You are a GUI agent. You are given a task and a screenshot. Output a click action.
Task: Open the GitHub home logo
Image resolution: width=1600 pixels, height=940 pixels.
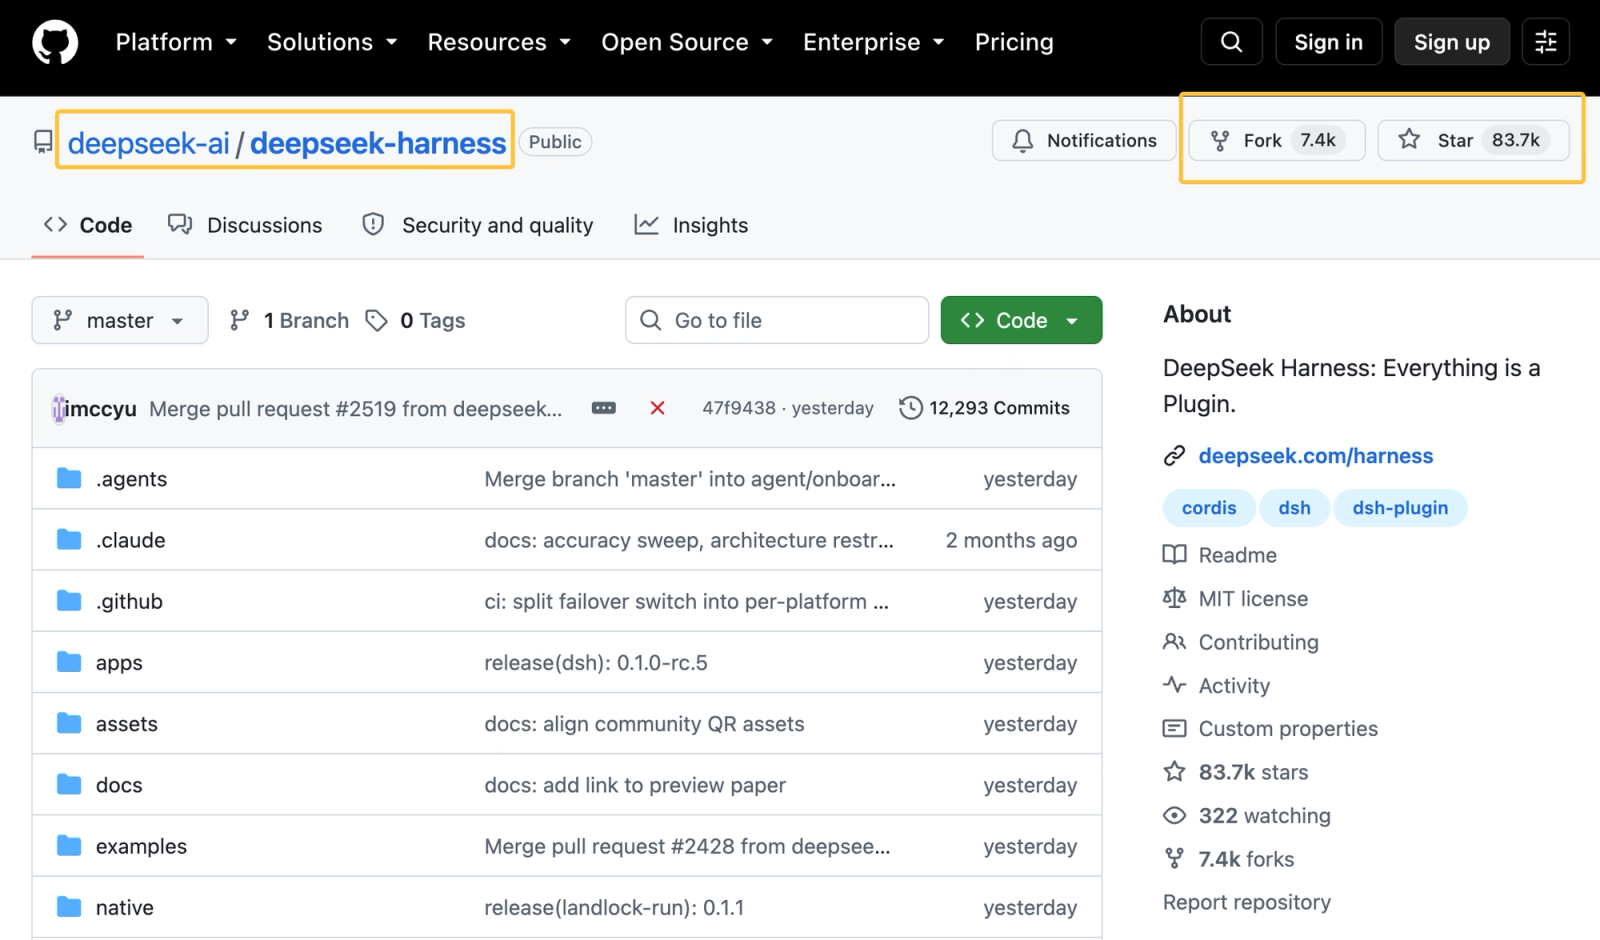55,42
